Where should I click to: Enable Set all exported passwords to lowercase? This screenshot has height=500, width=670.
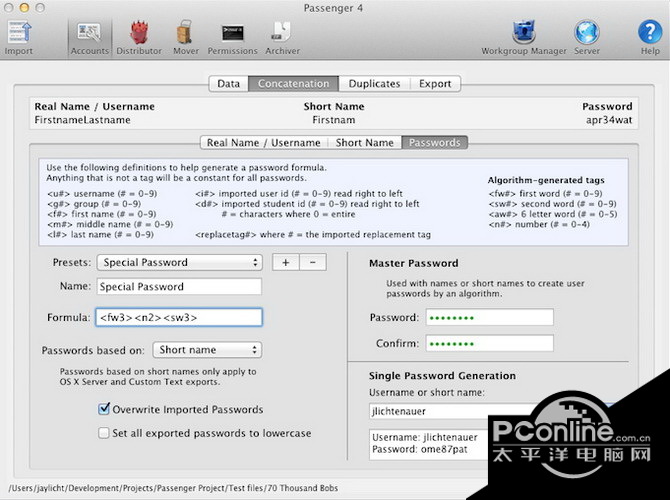pyautogui.click(x=103, y=433)
